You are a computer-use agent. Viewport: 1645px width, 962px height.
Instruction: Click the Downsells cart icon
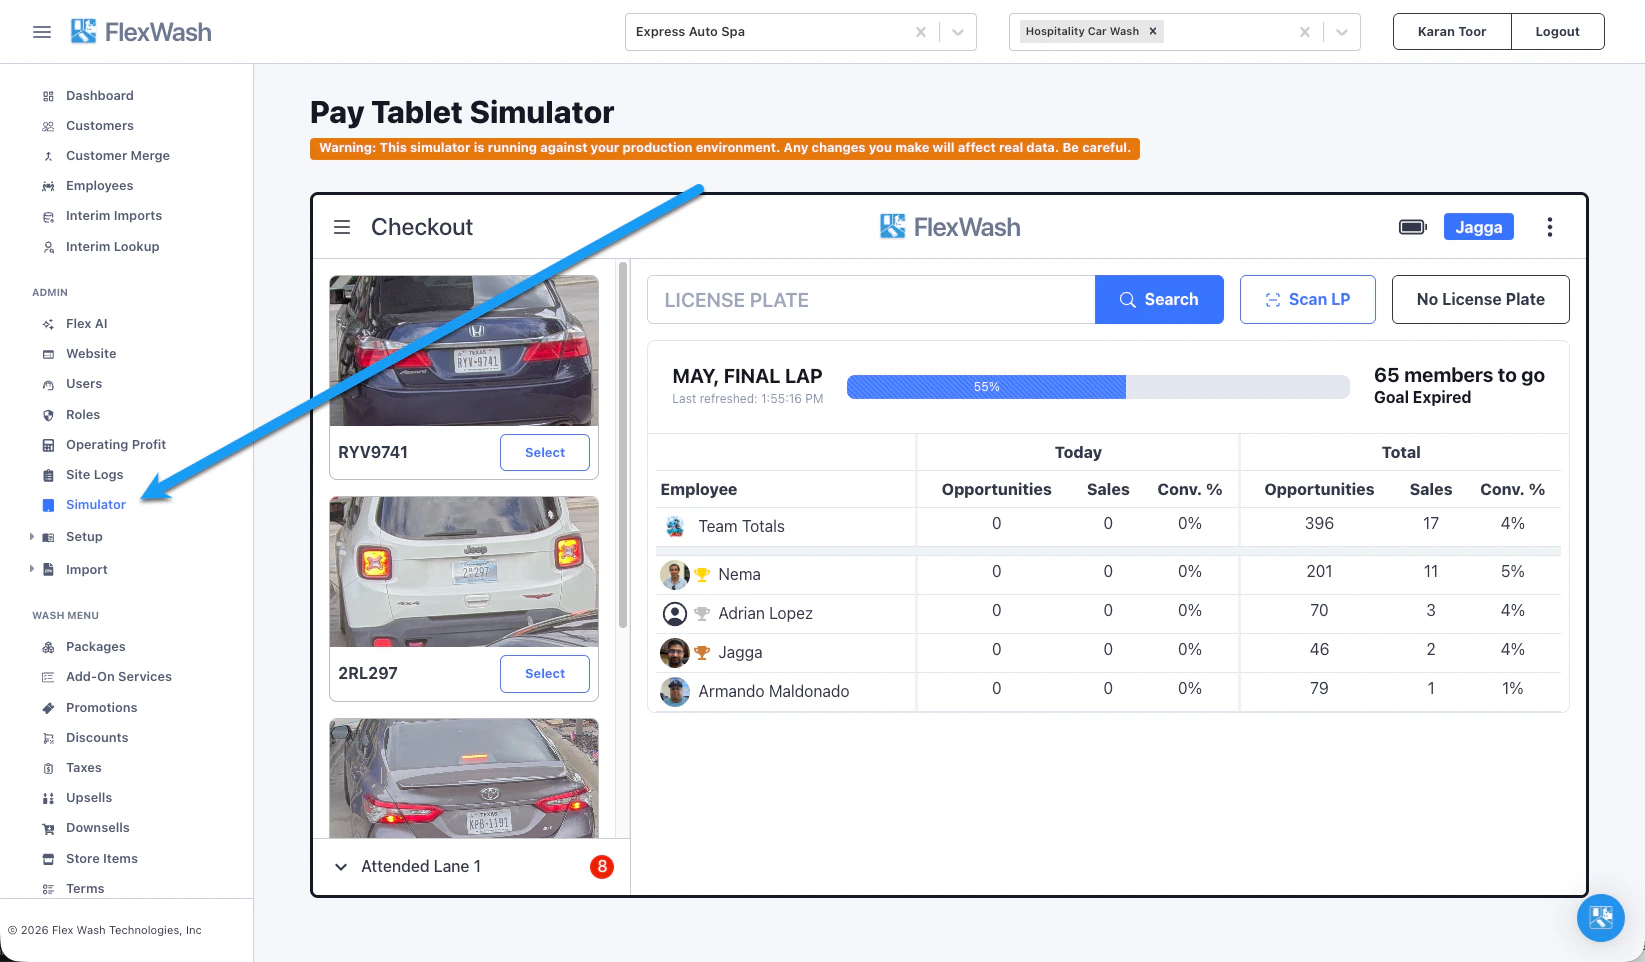coord(48,828)
